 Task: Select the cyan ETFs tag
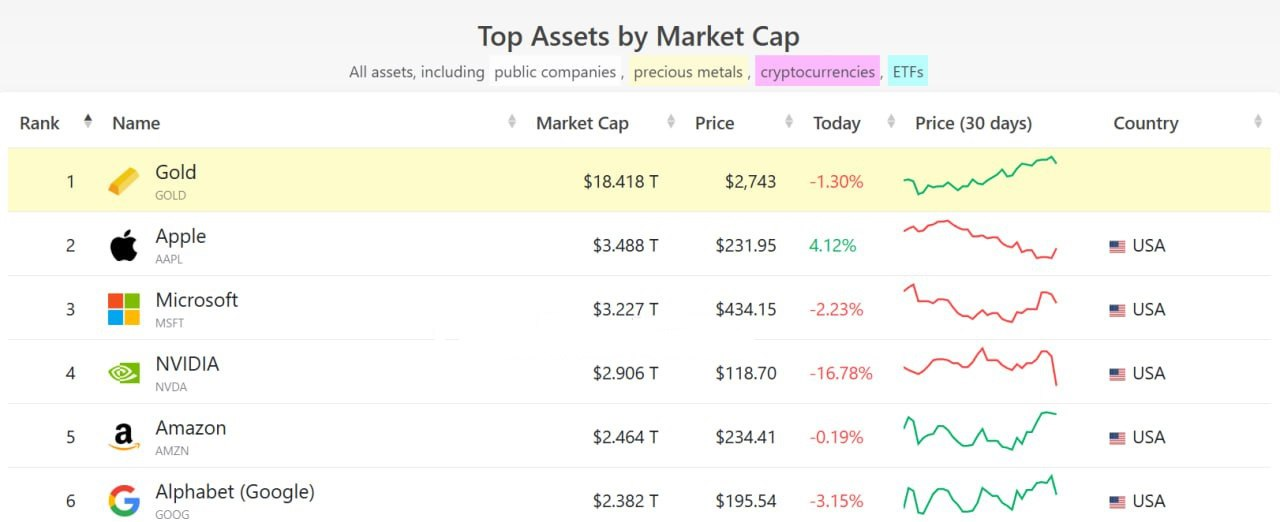click(908, 72)
